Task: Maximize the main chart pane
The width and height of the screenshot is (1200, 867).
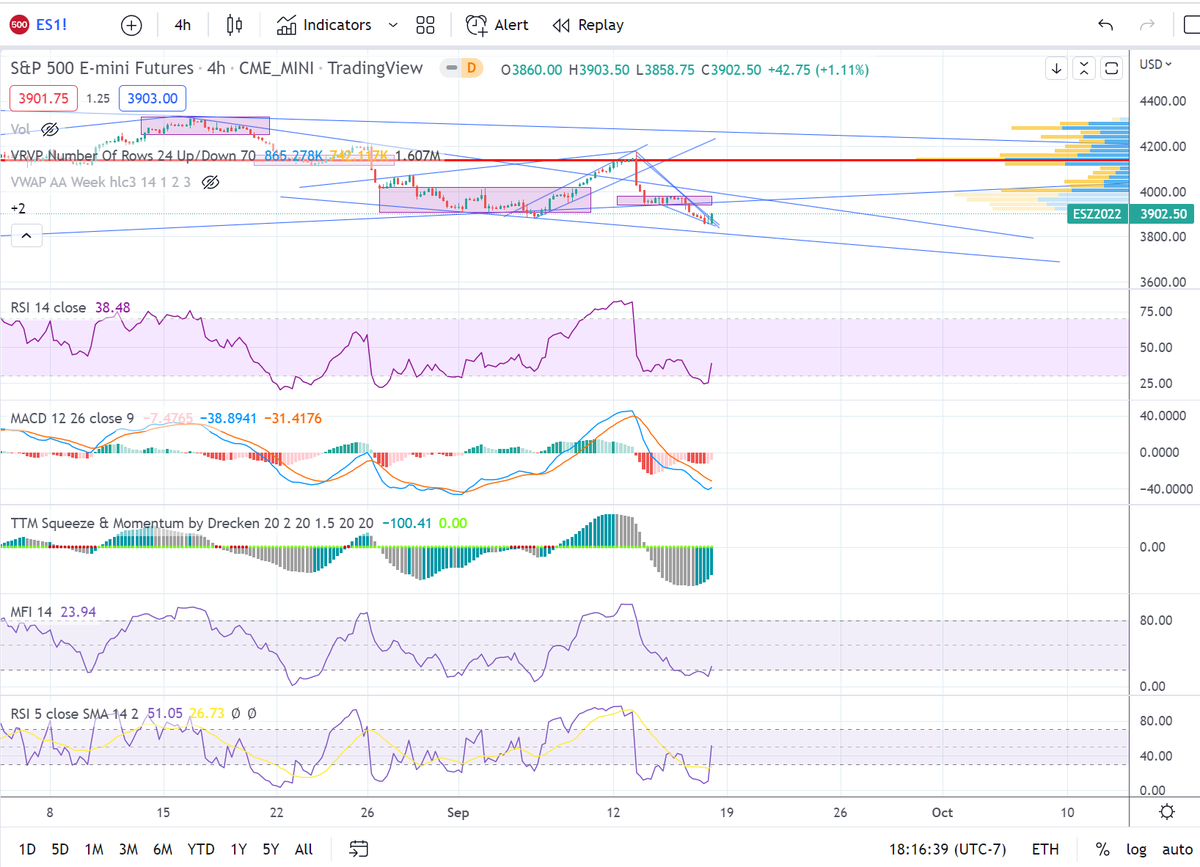Action: pos(1112,69)
